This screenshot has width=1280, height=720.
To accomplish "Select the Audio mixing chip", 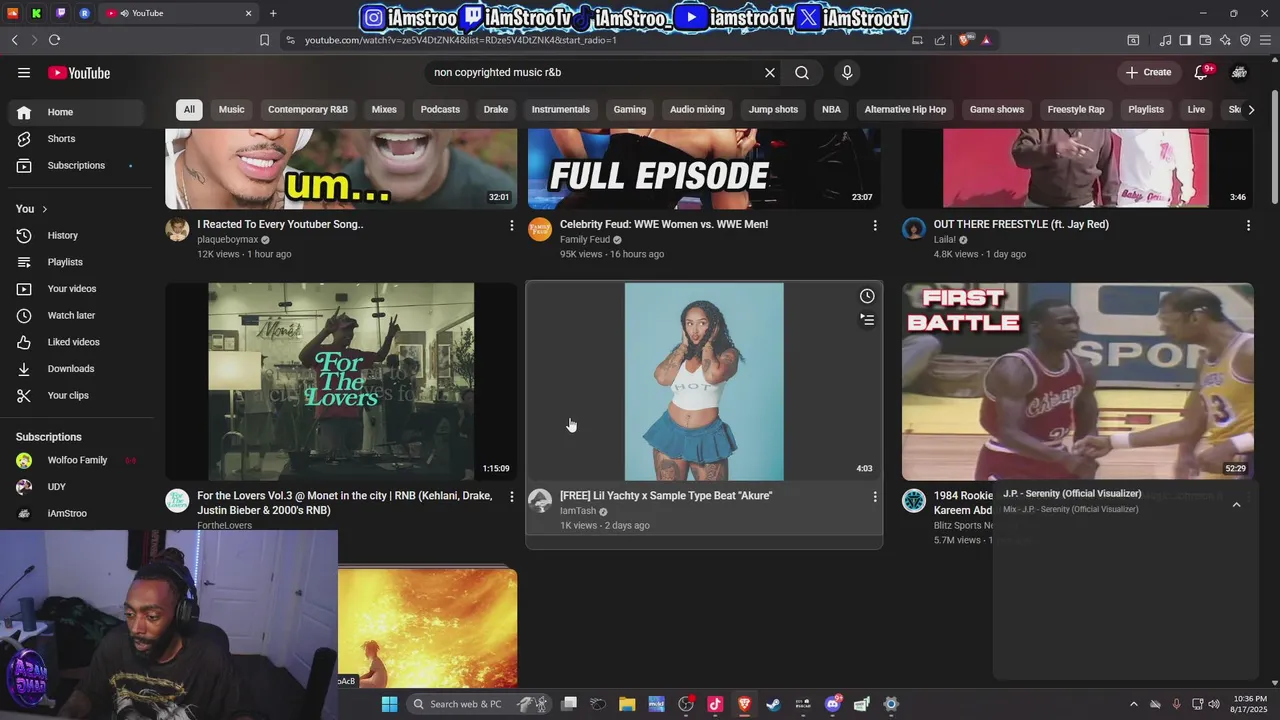I will point(697,109).
